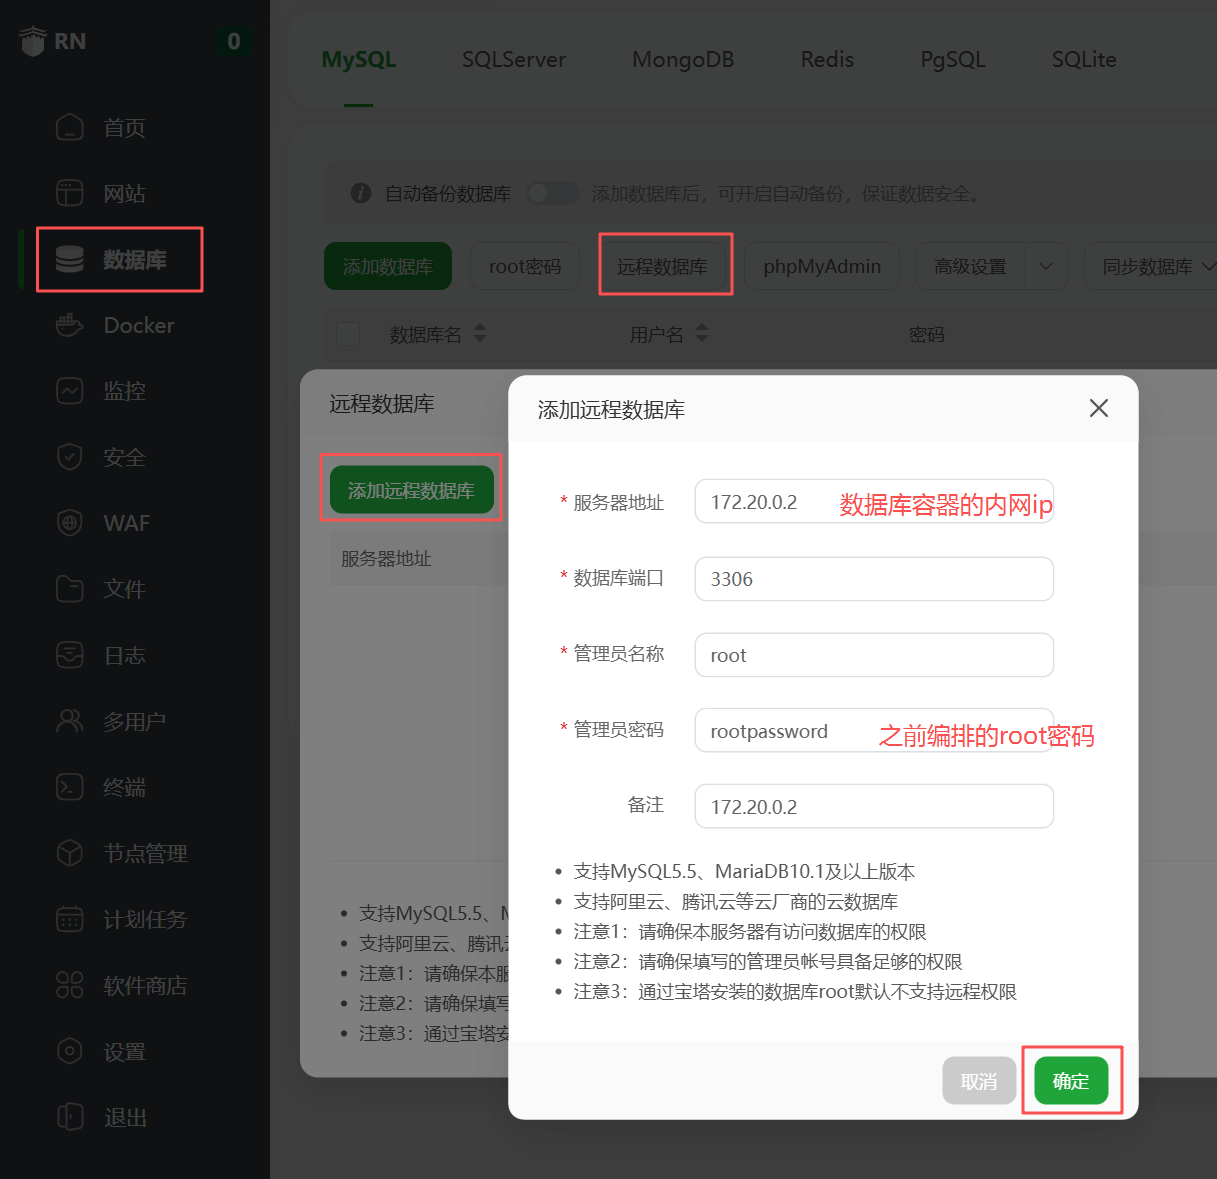Click the gray cancel button

click(x=979, y=1081)
